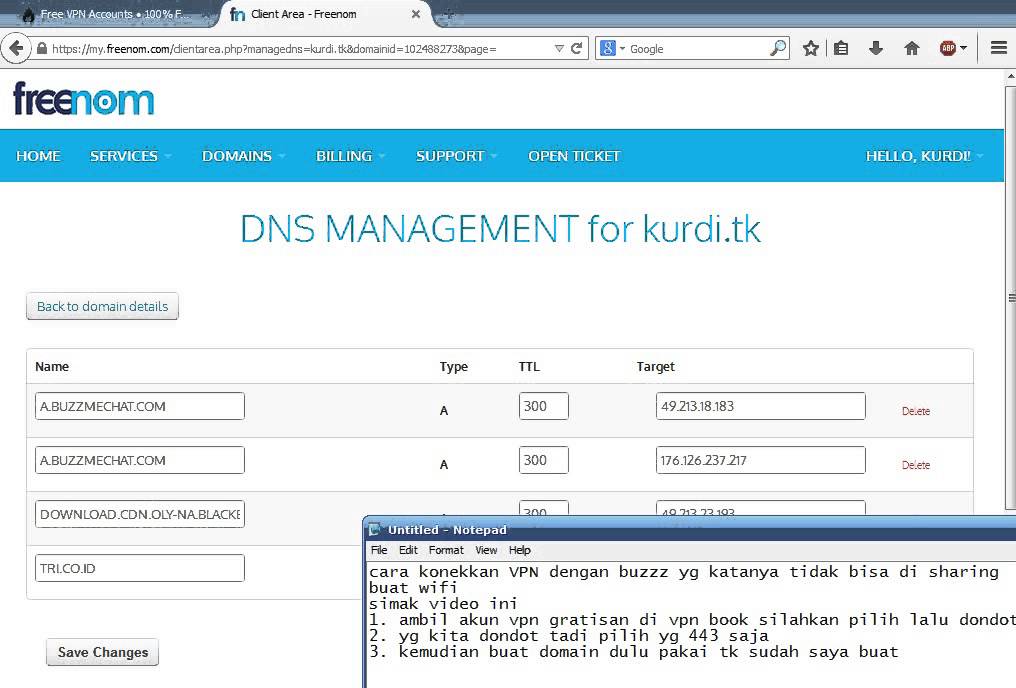Open the OPEN TICKET page
Viewport: 1016px width, 688px height.
click(574, 156)
